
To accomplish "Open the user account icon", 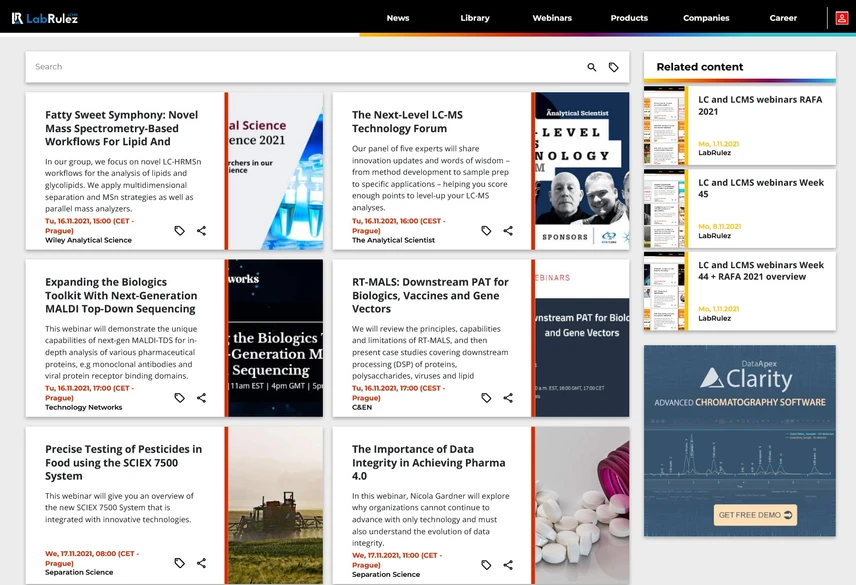I will click(842, 18).
